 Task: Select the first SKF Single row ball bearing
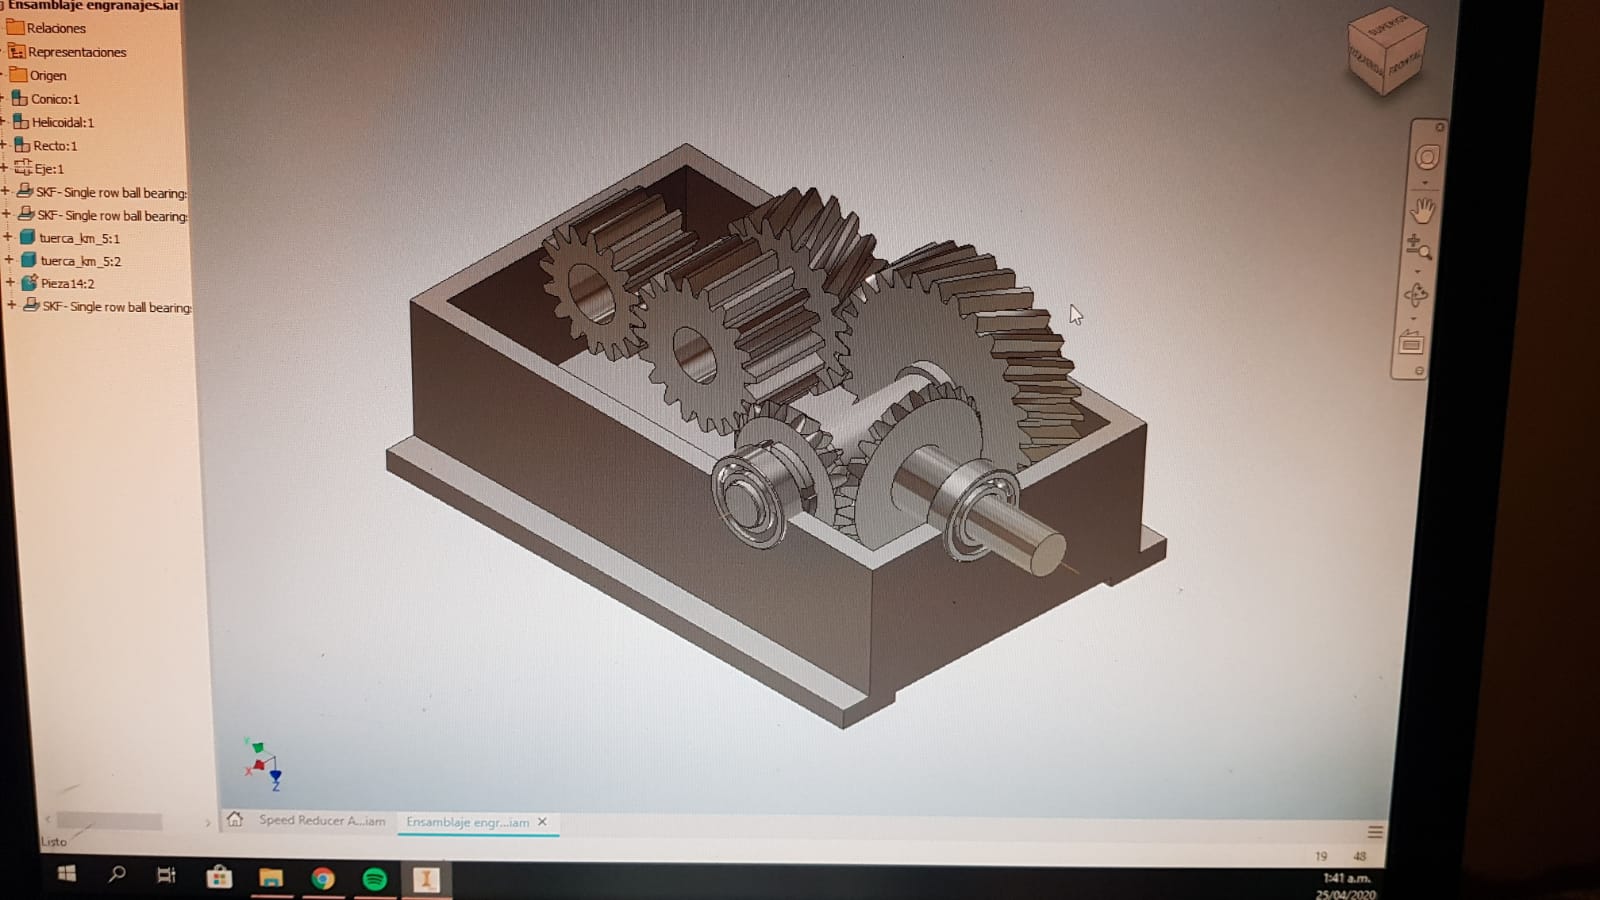(x=111, y=192)
